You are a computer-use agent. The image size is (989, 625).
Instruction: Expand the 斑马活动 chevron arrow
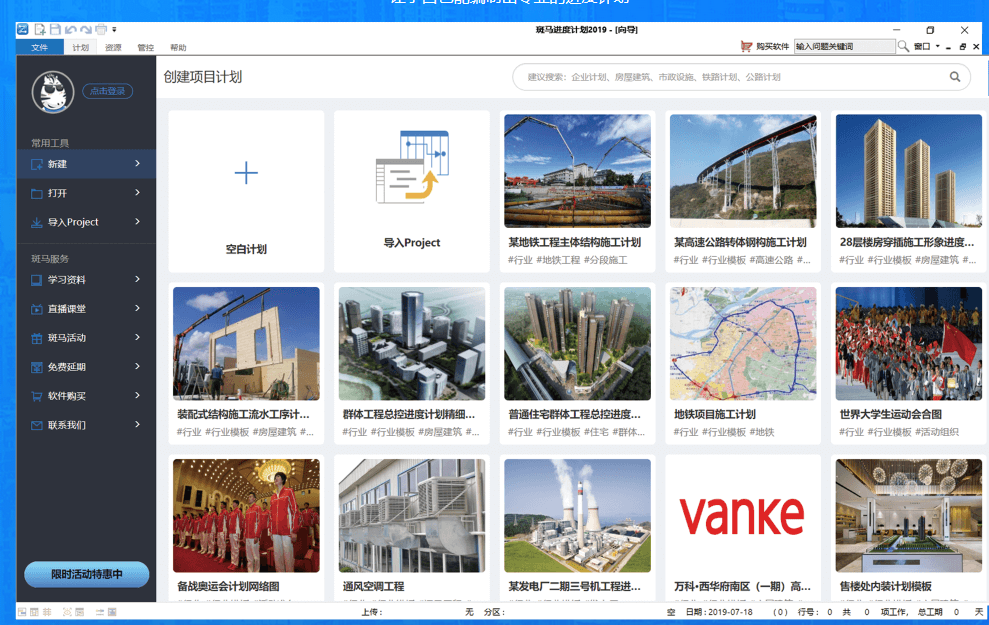(x=138, y=337)
